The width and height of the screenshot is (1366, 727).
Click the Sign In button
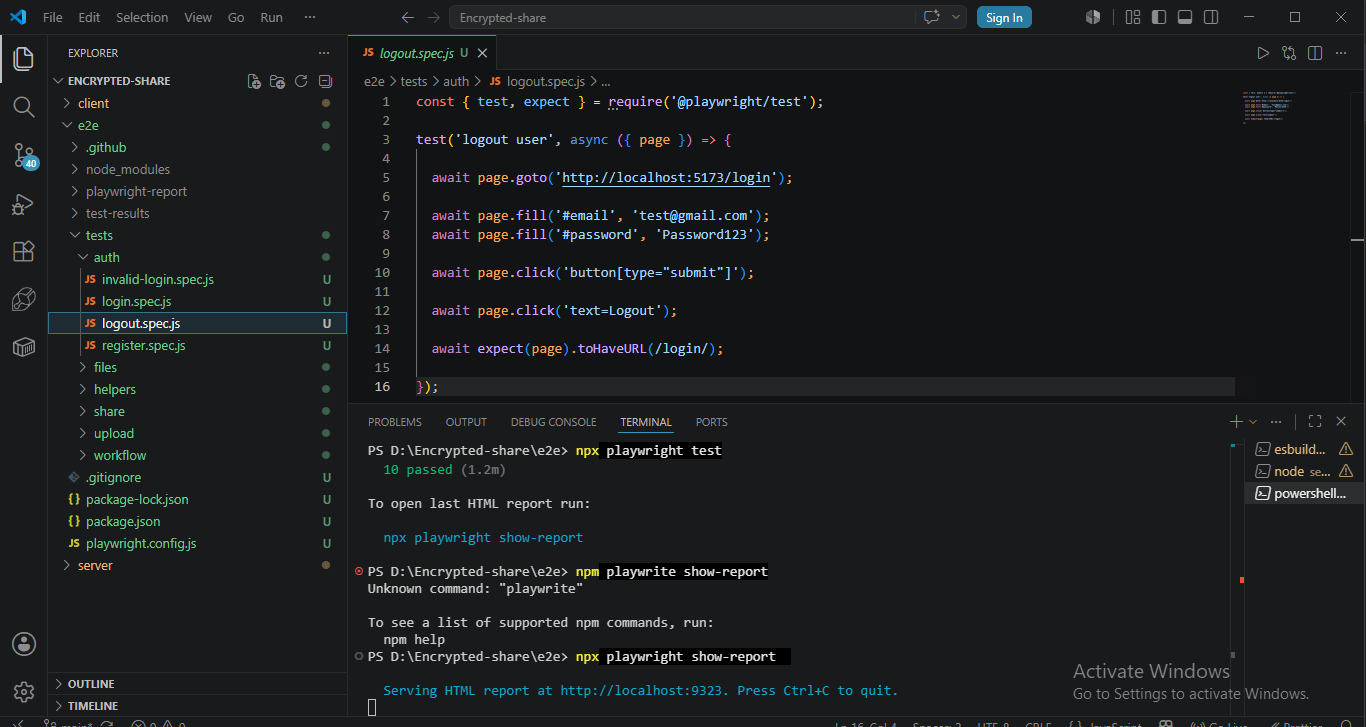click(x=1004, y=17)
